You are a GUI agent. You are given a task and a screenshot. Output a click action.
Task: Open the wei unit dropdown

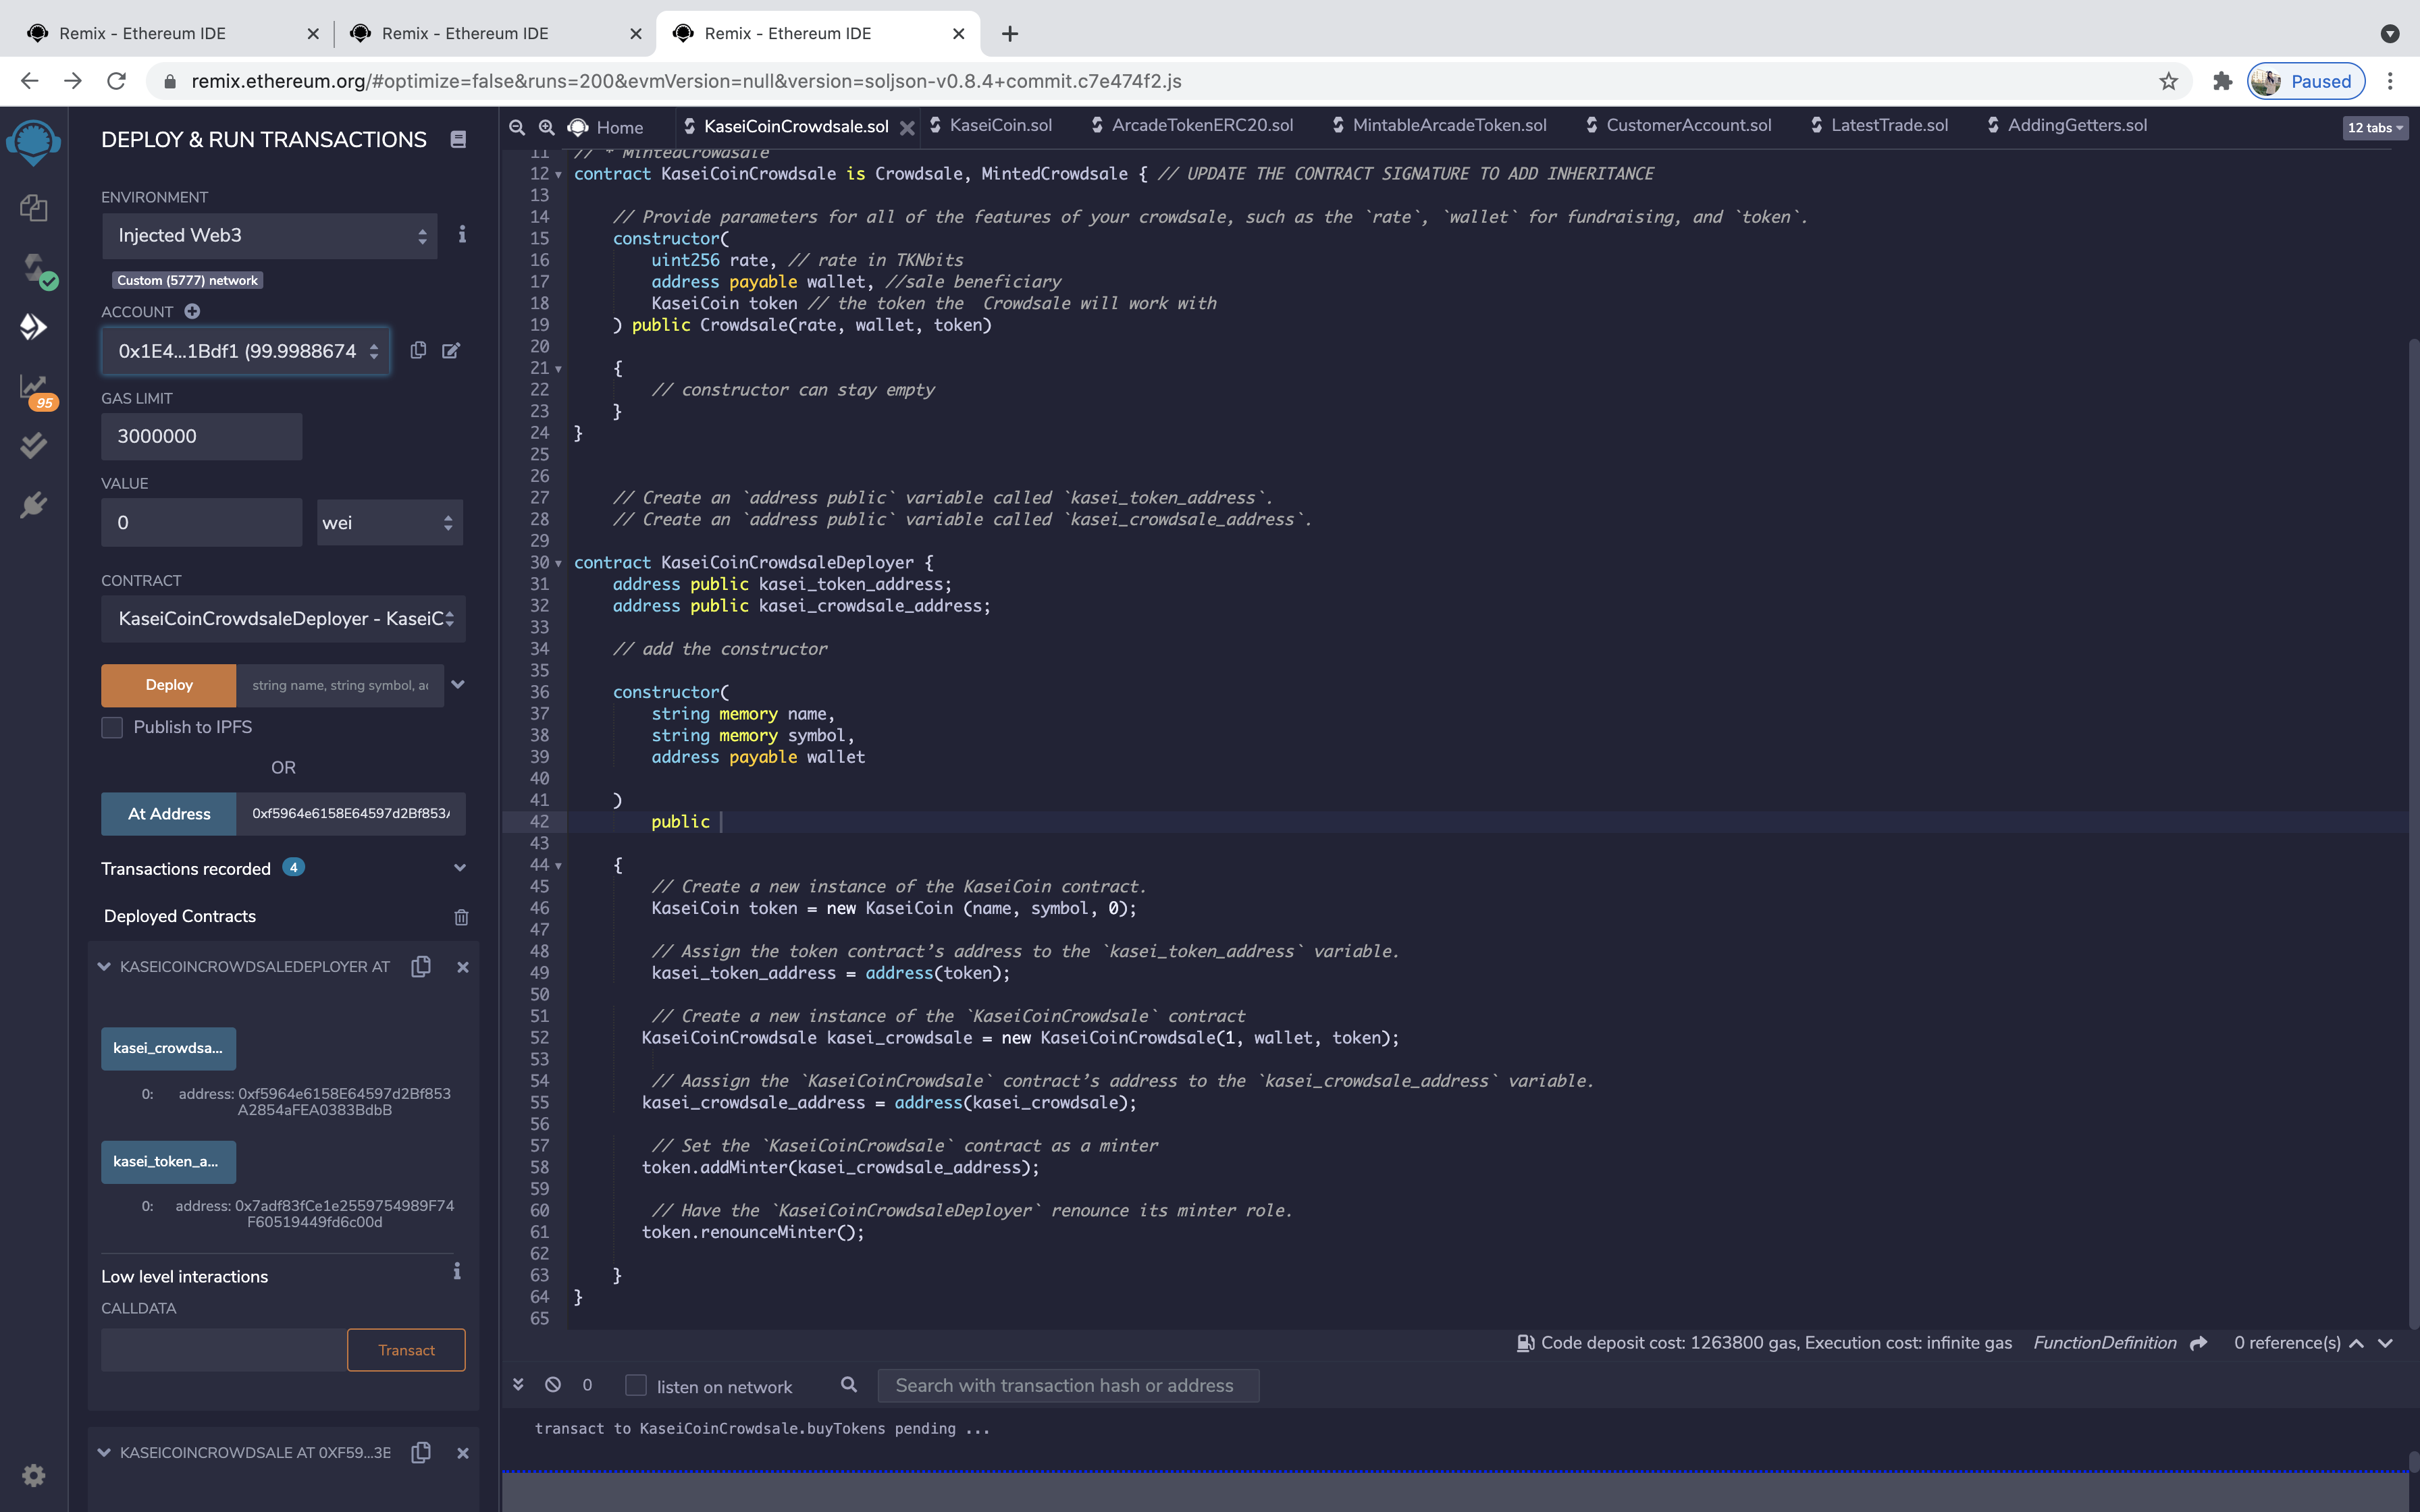[x=389, y=522]
